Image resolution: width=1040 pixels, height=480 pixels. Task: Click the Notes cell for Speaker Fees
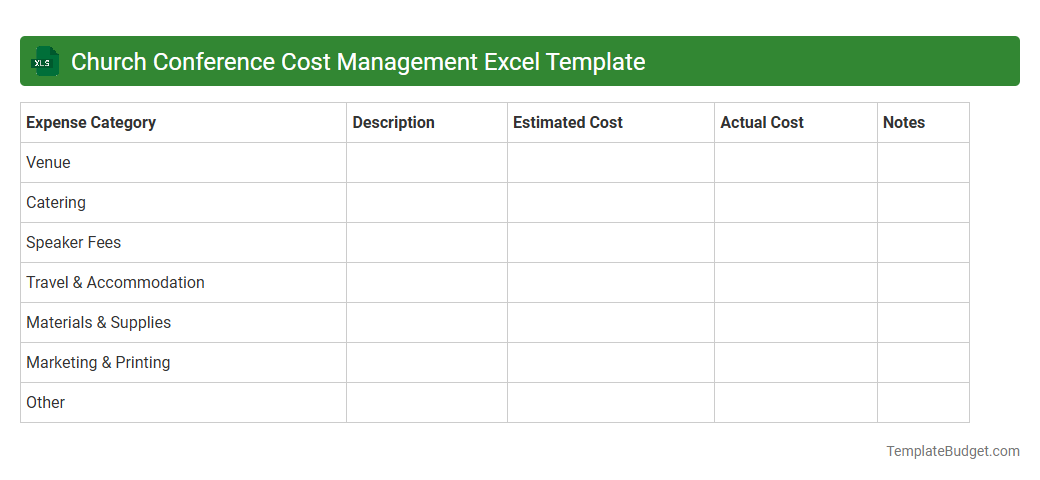click(923, 243)
